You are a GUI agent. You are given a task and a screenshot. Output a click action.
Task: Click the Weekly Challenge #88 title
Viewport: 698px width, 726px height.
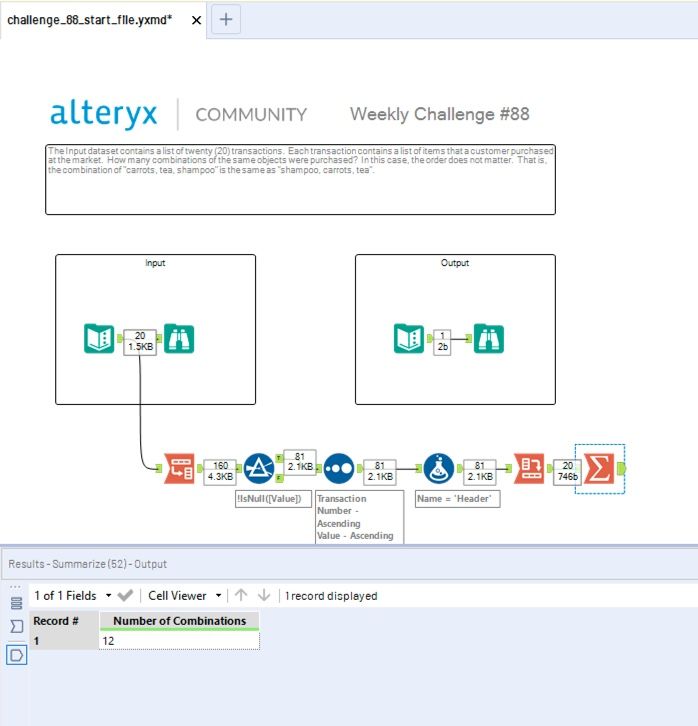tap(440, 114)
